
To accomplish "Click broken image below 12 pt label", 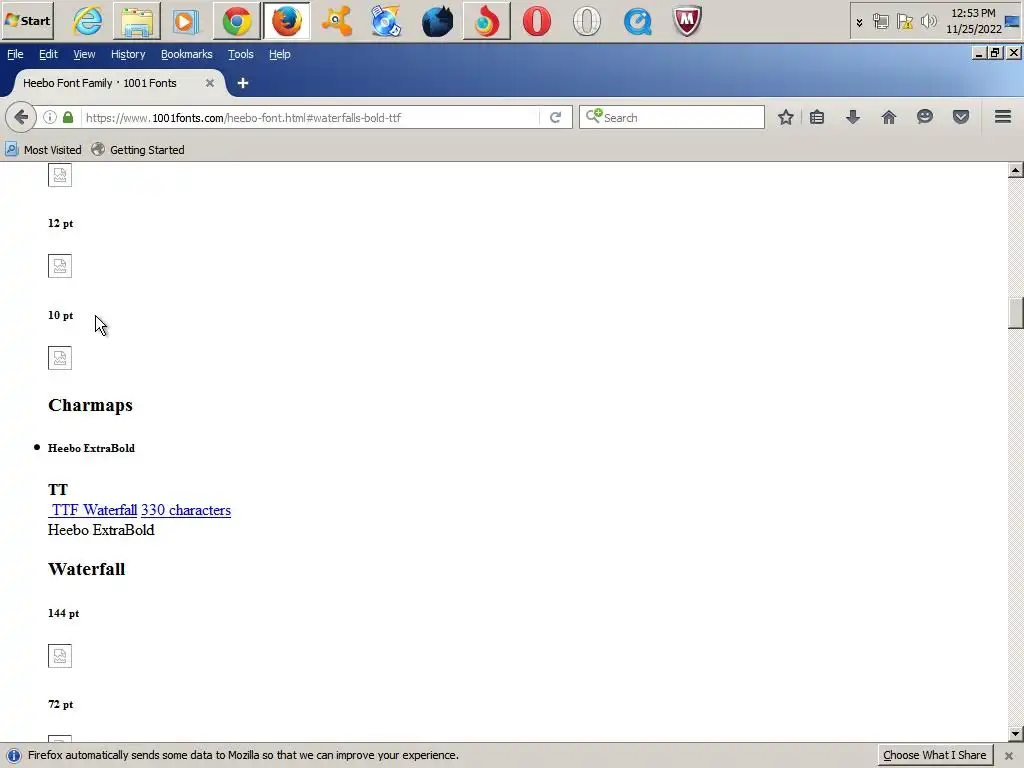I will (x=60, y=266).
